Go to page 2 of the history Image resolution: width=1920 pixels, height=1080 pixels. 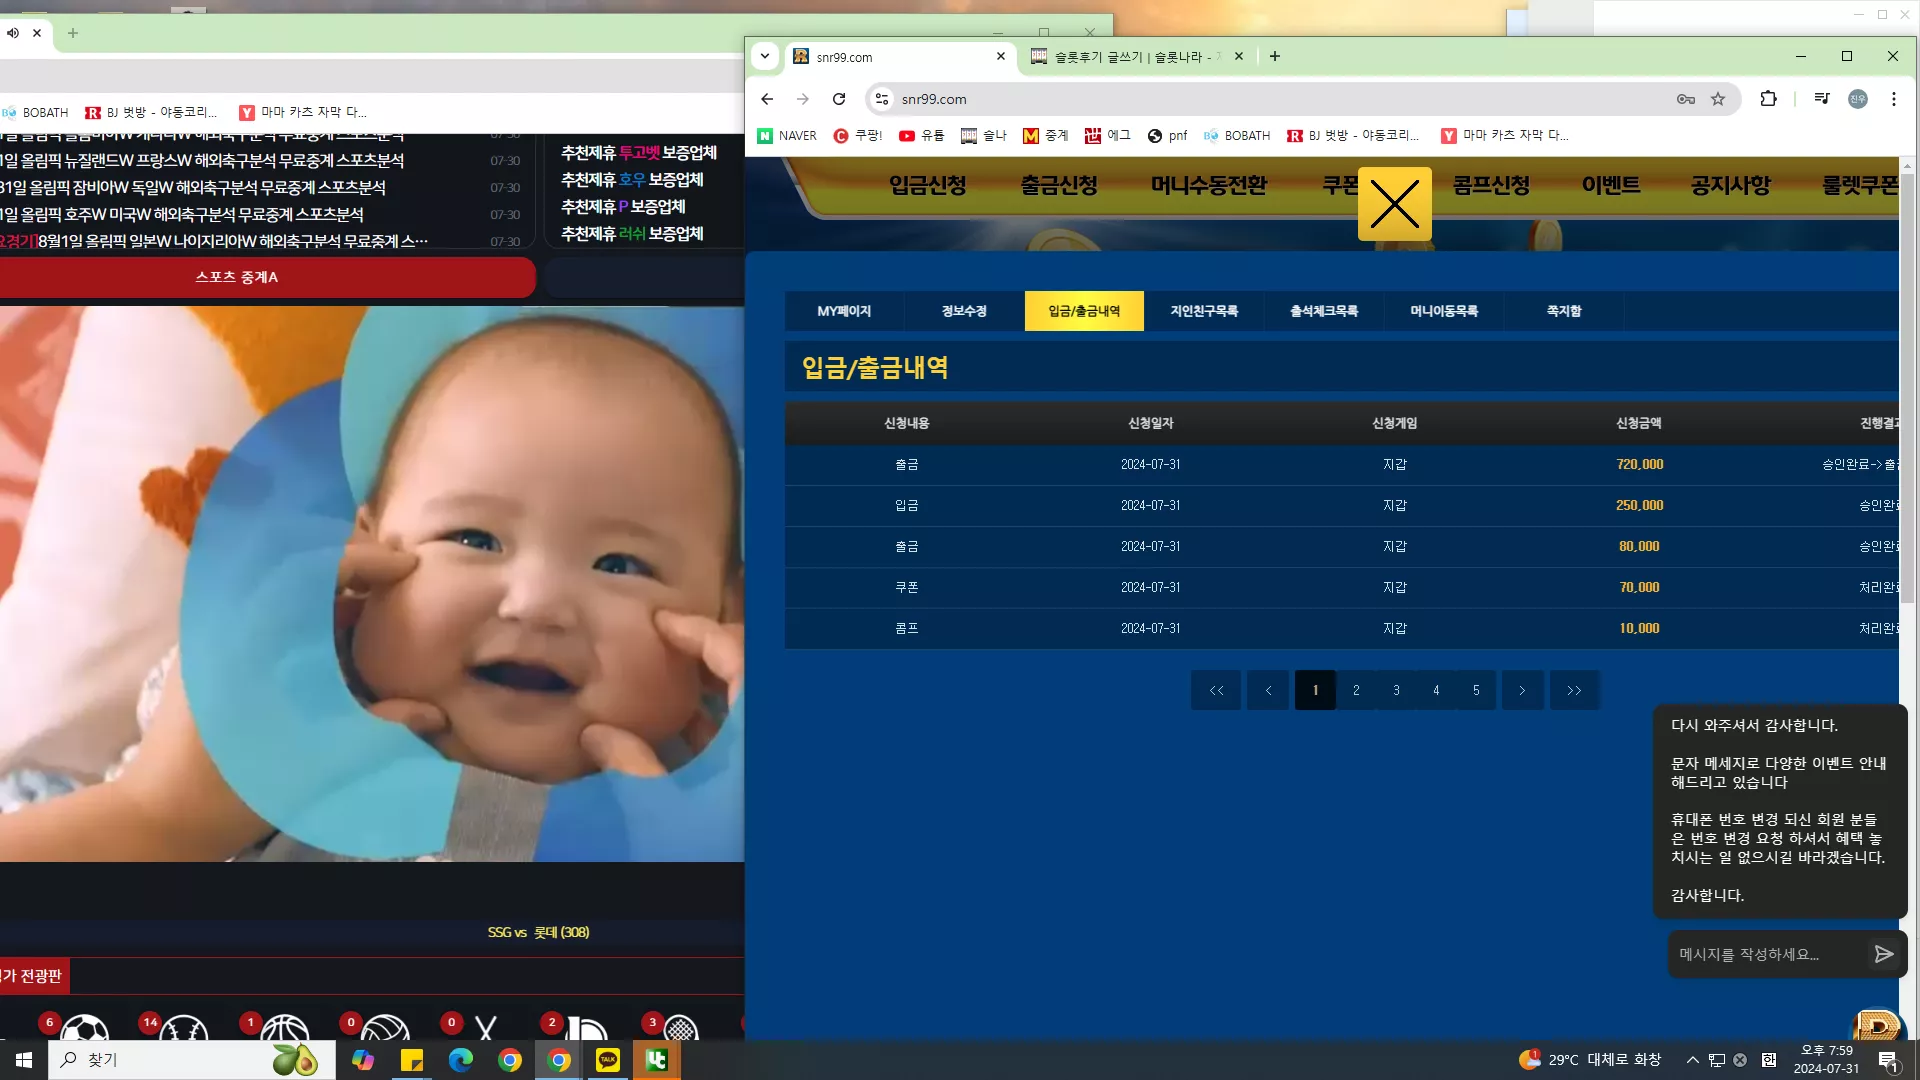click(1356, 690)
